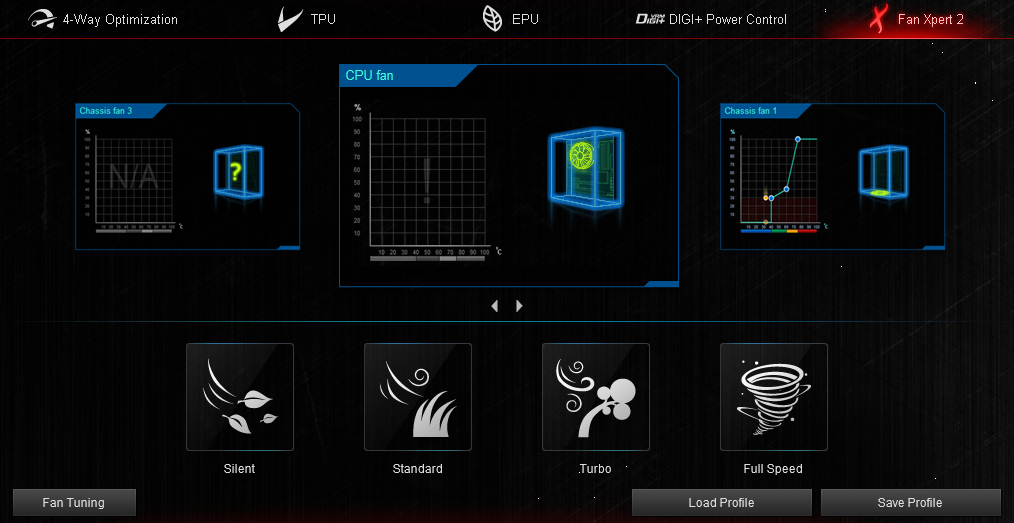Select the Standard fan mode icon

point(418,397)
